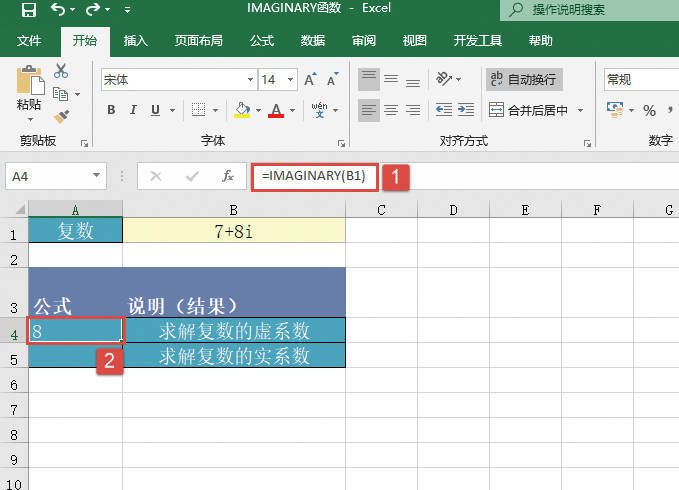Select the Format Painter brush icon
679x490 pixels.
[61, 116]
